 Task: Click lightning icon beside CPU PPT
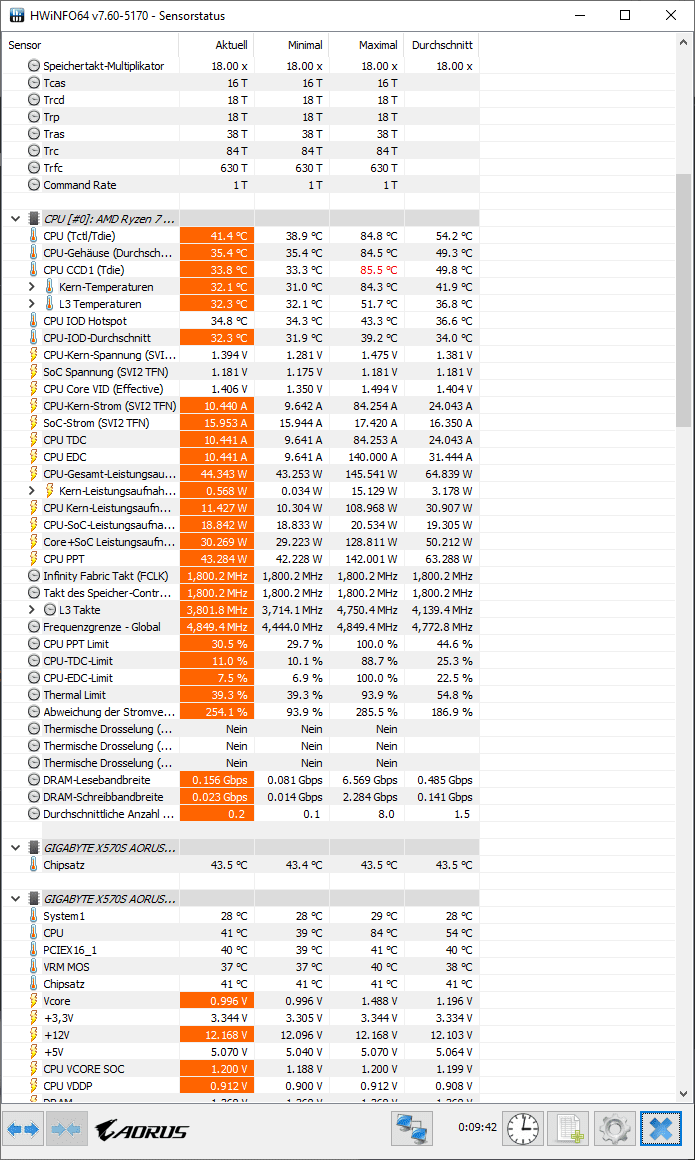(x=33, y=559)
